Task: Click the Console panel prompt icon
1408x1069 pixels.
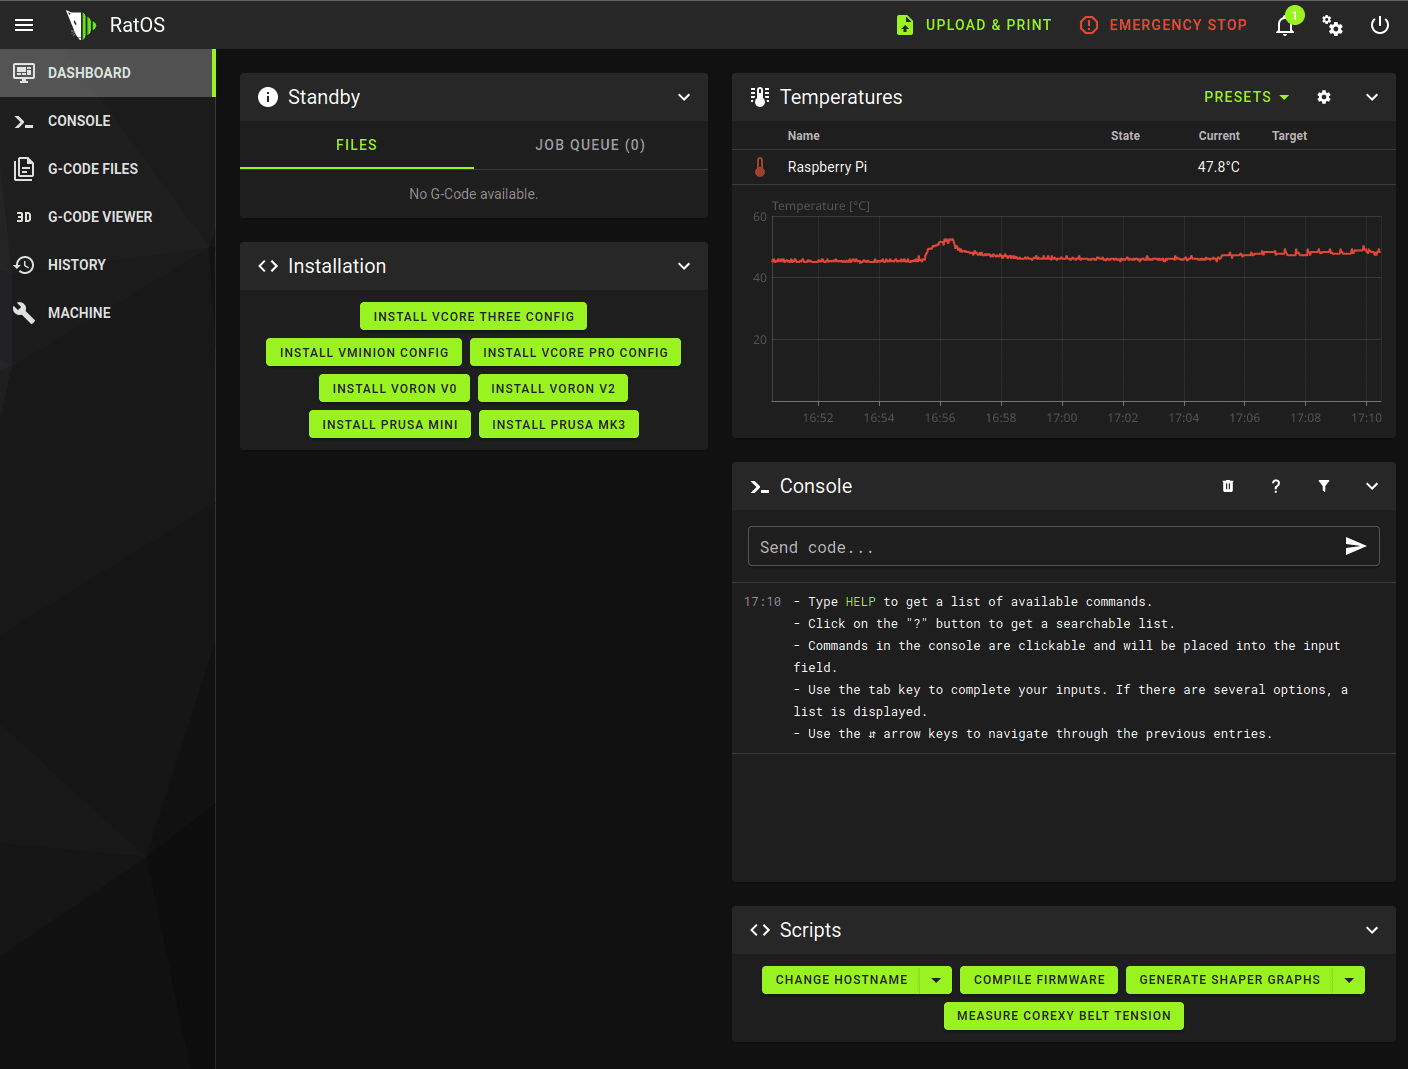Action: pos(760,487)
